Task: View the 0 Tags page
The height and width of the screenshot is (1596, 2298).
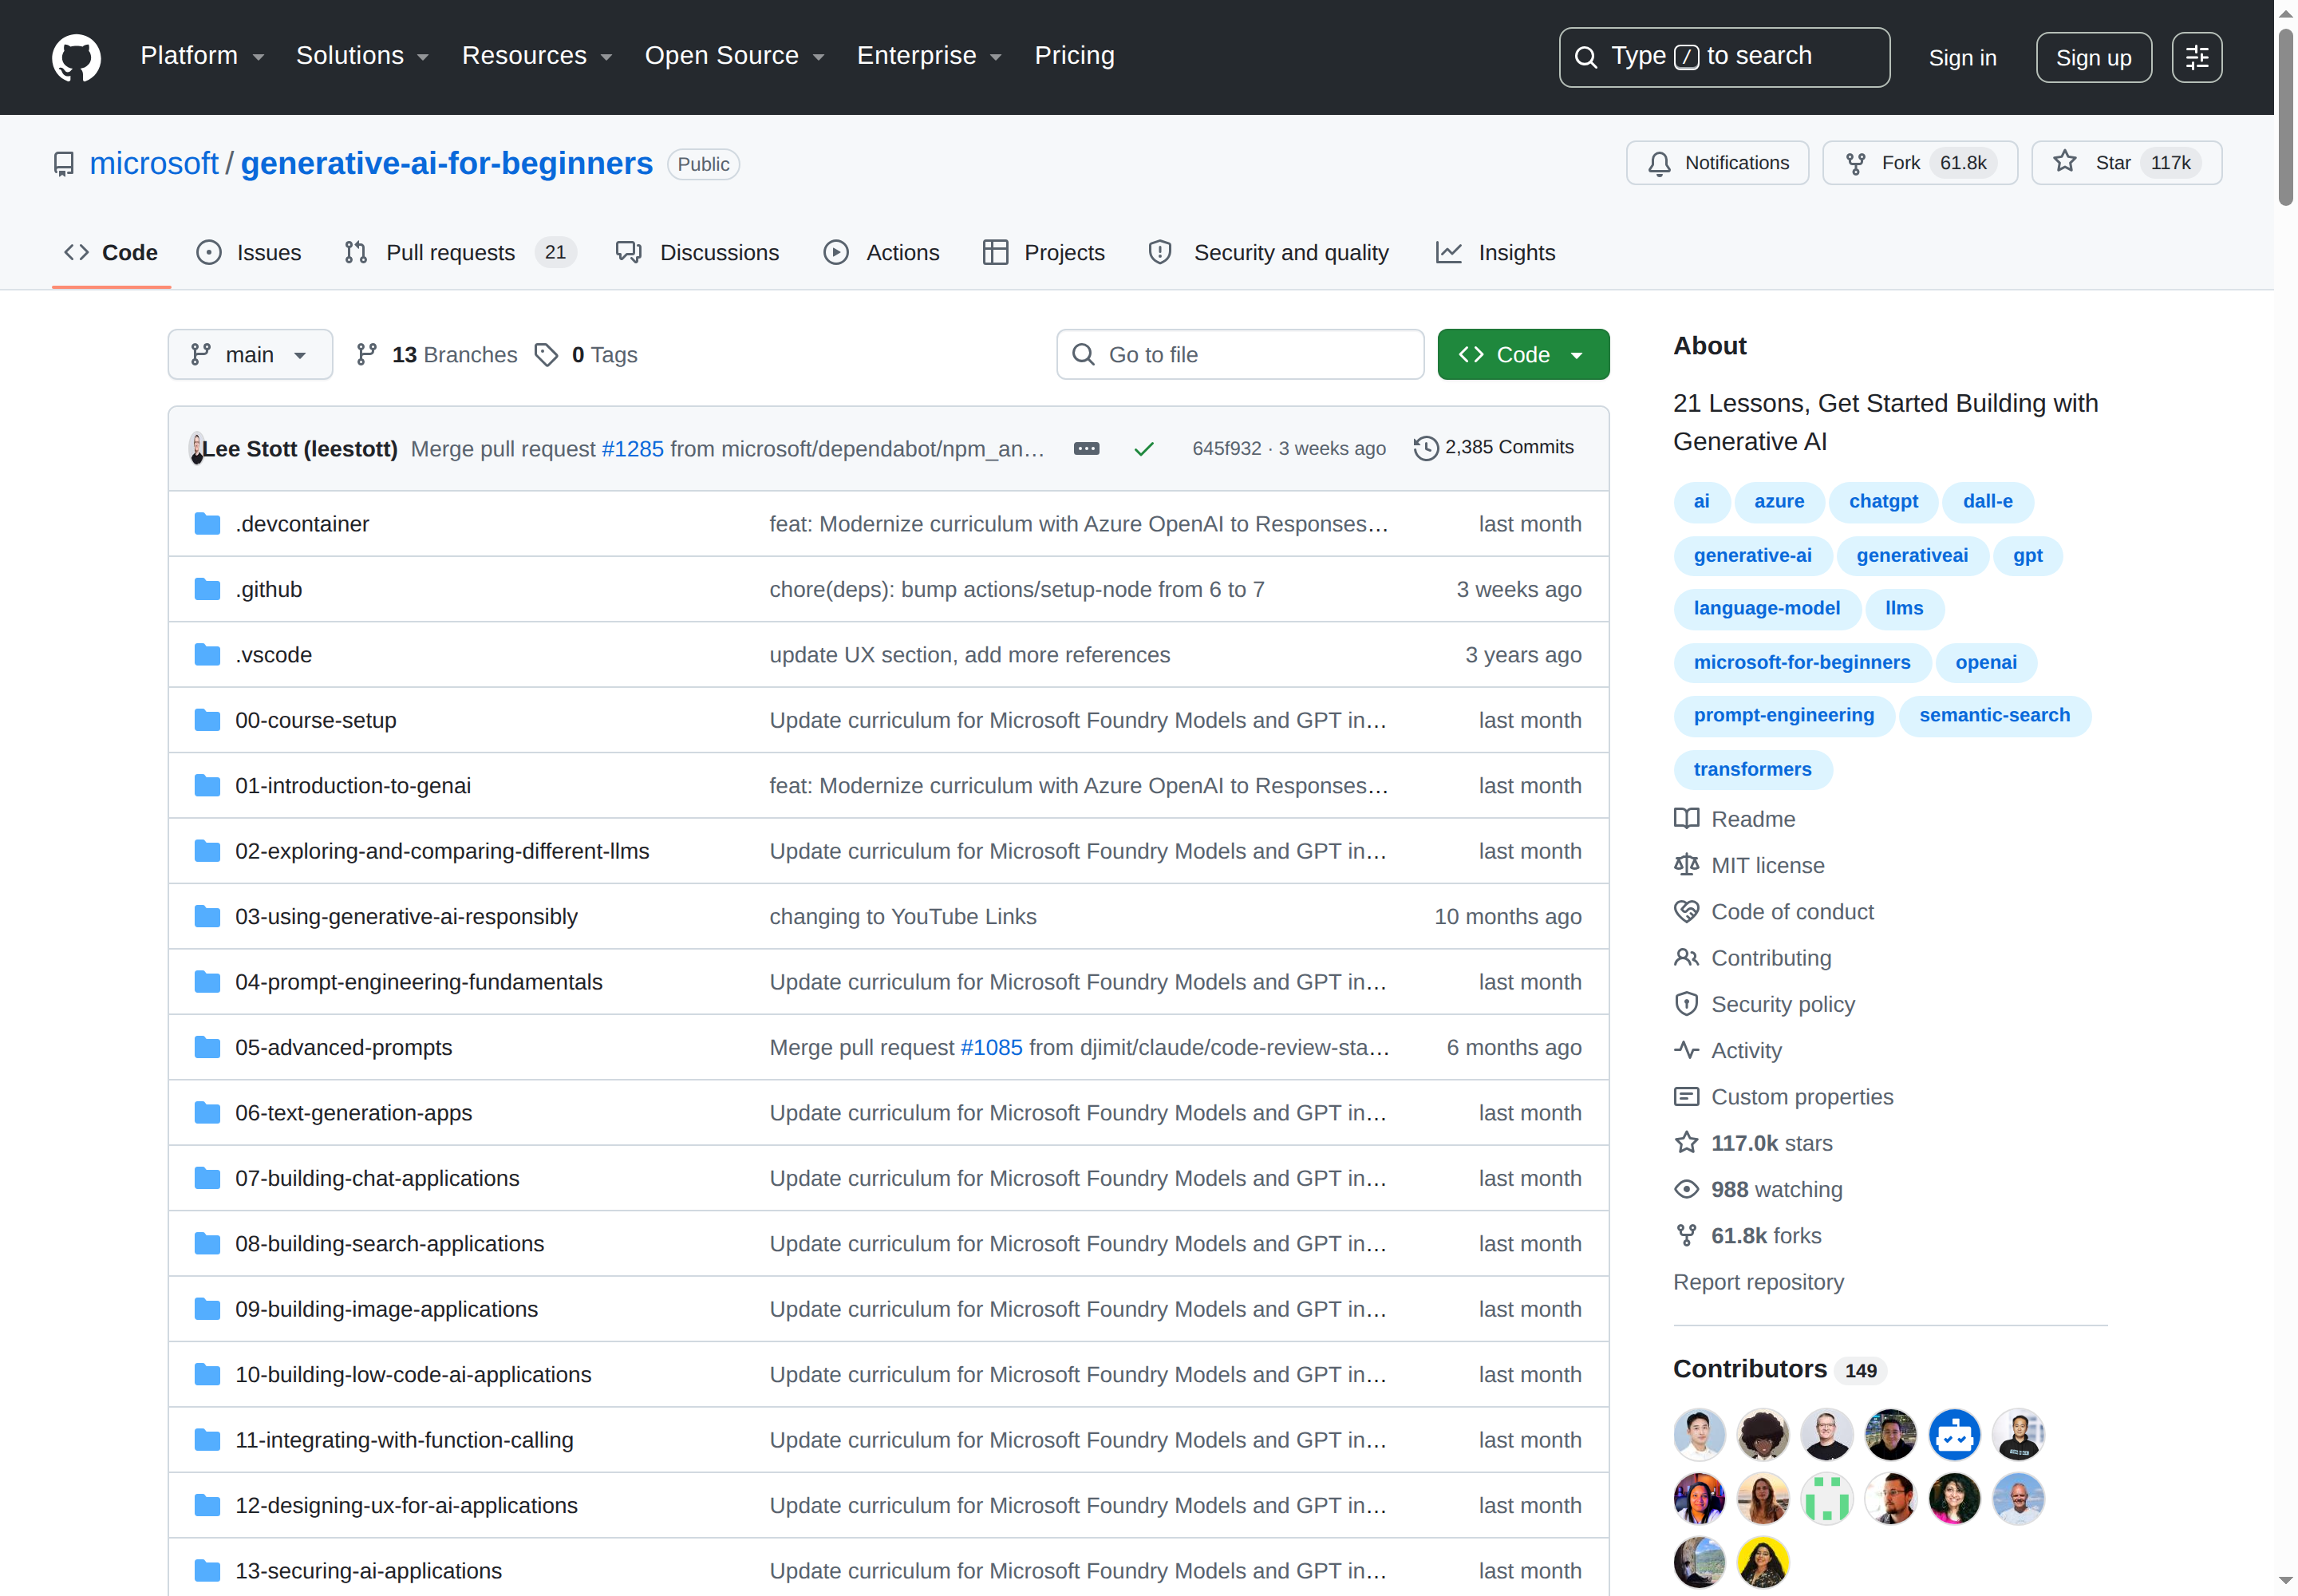Action: tap(586, 355)
